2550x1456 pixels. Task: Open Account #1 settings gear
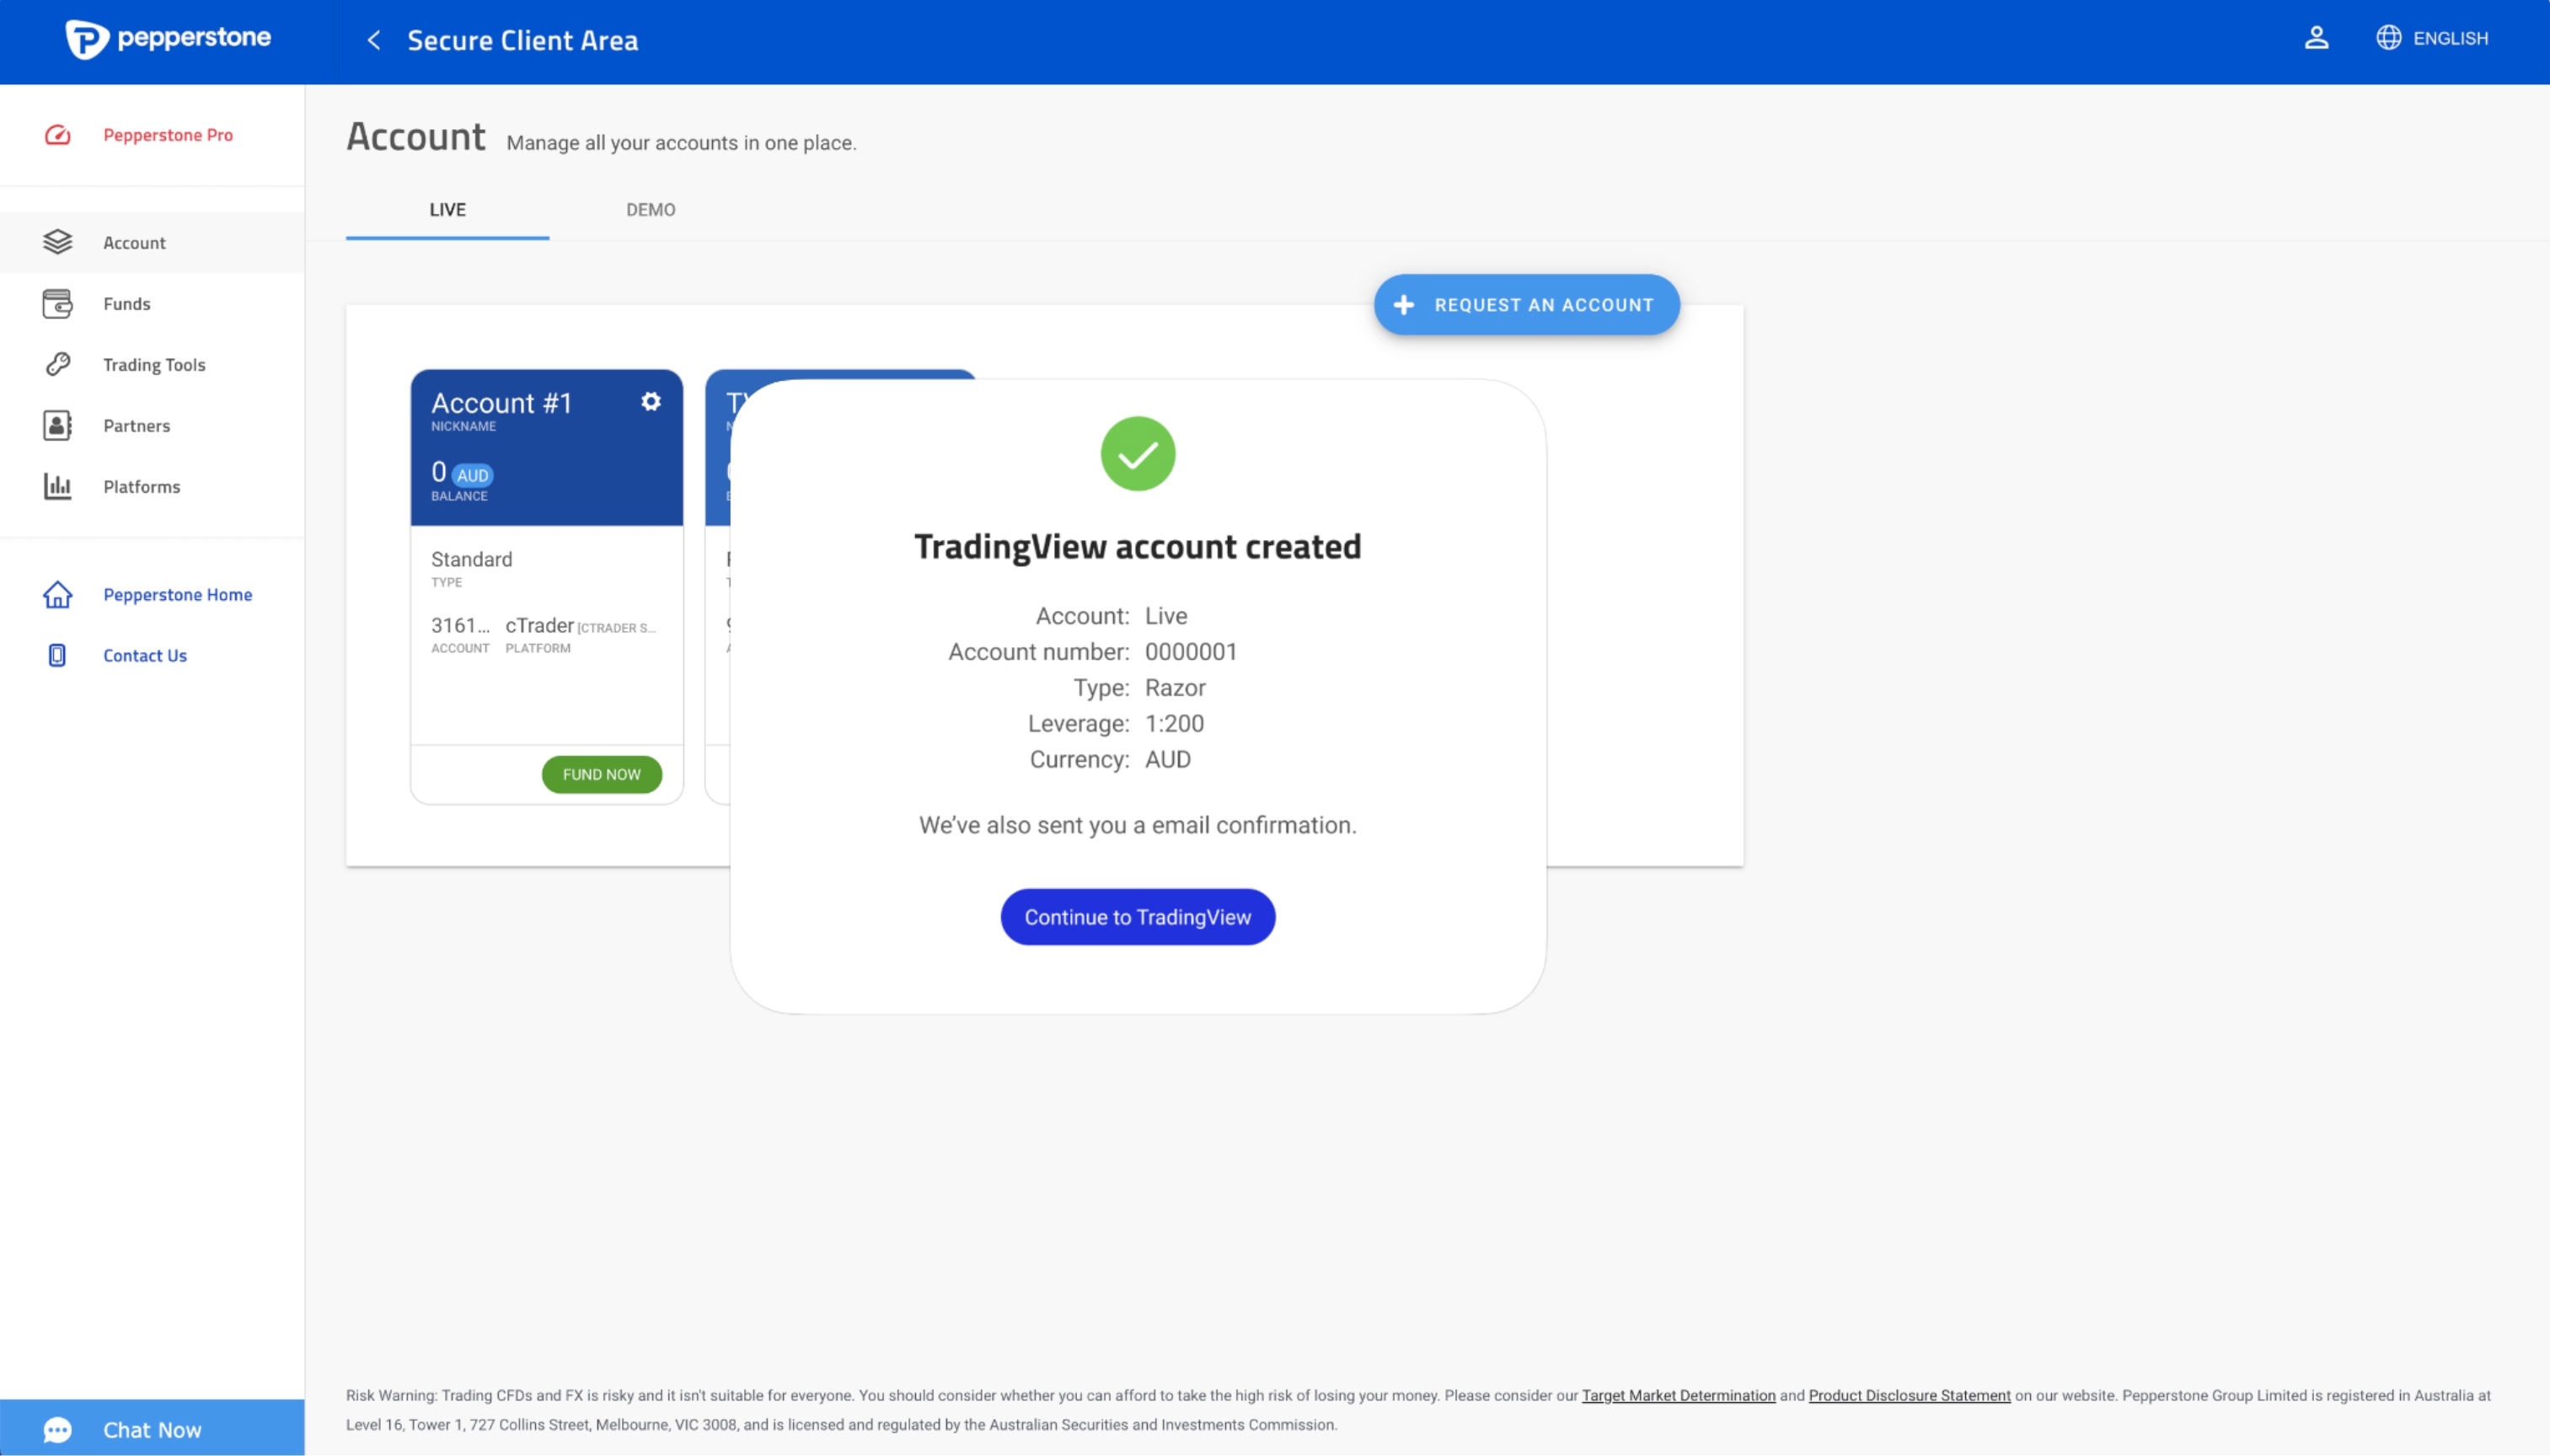[x=651, y=401]
